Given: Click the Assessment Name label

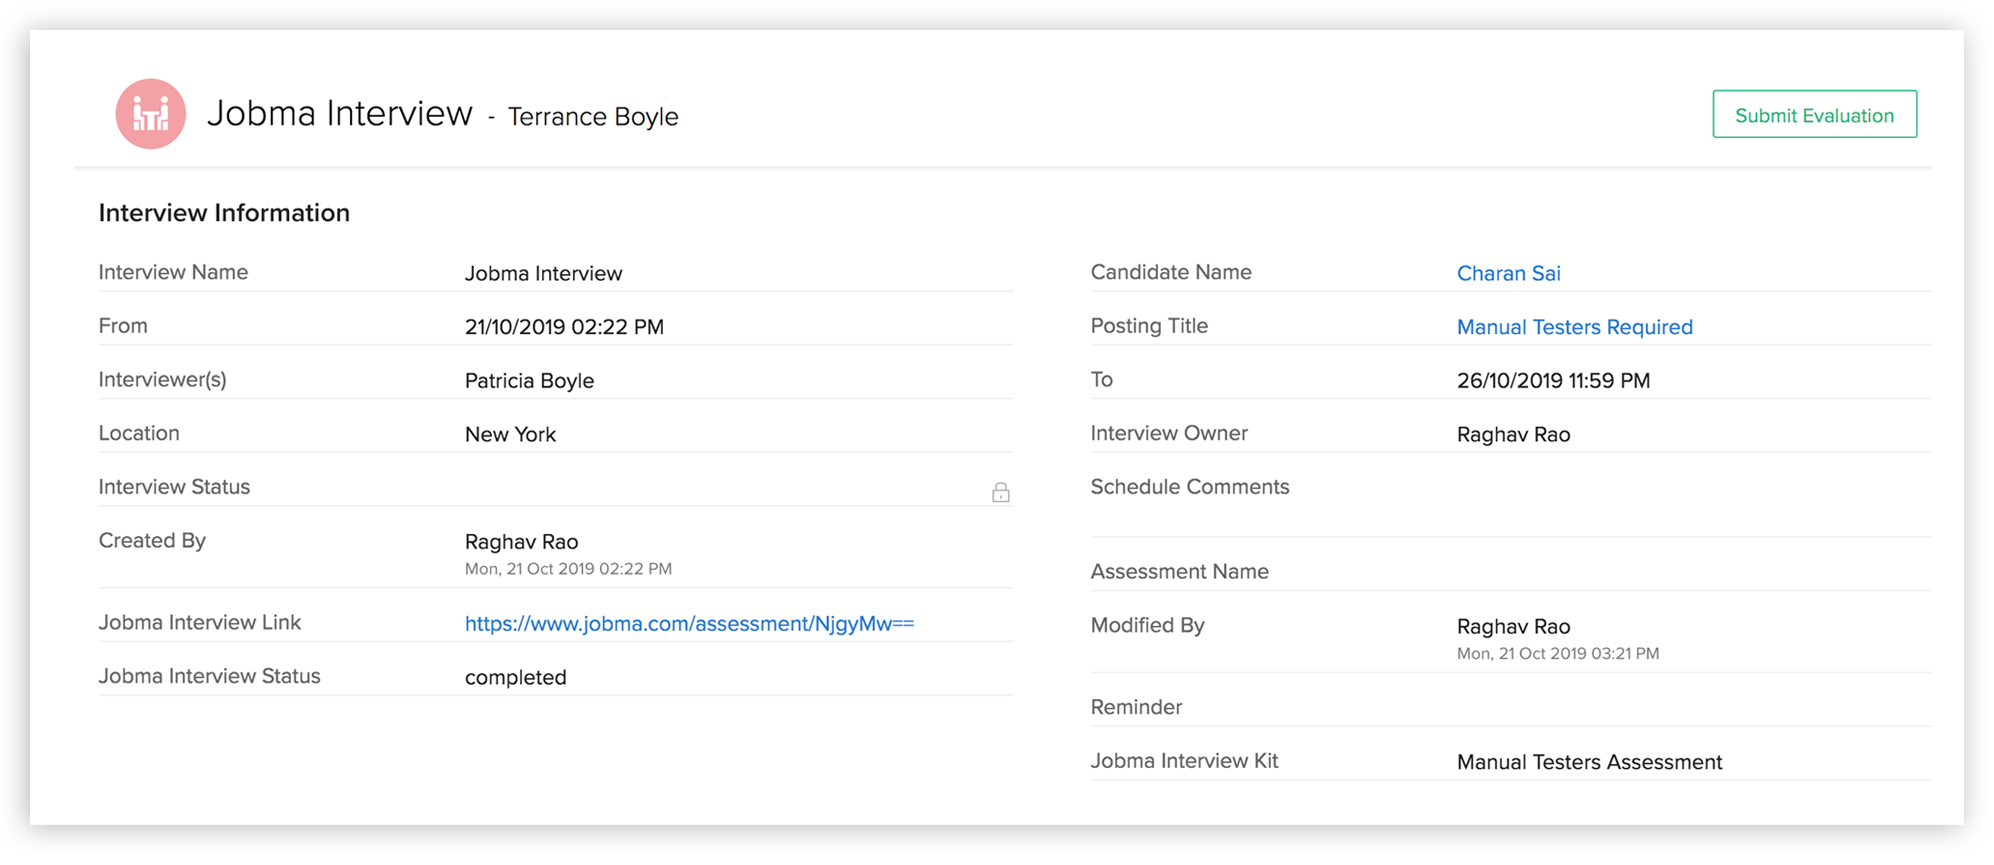Looking at the screenshot, I should point(1179,572).
